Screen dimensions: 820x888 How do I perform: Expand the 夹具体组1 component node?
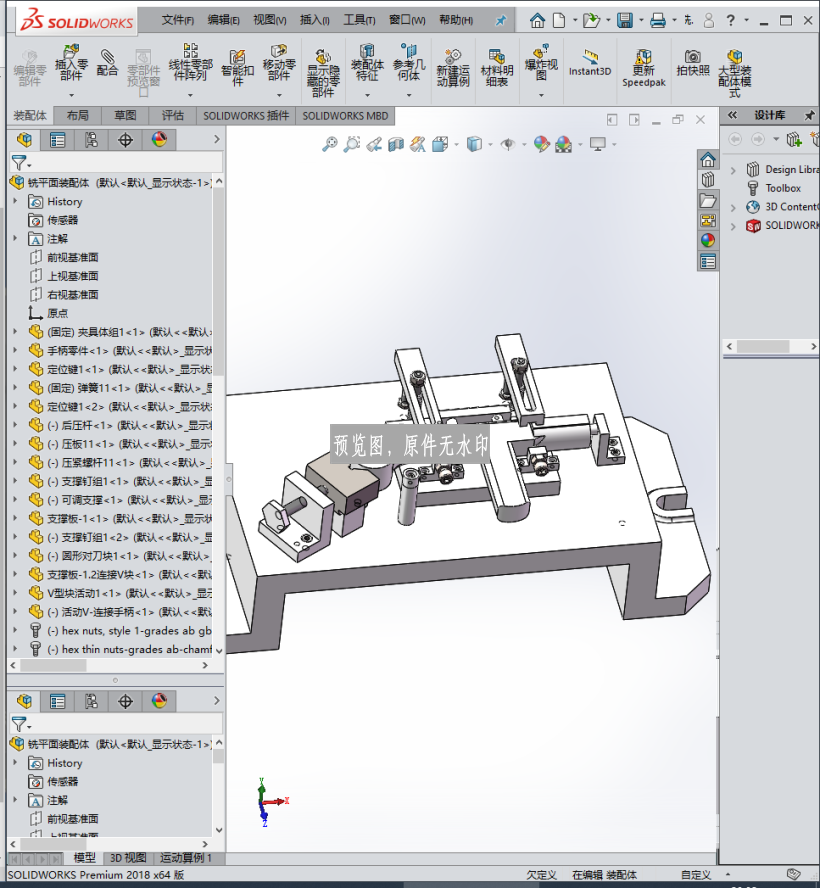click(15, 331)
